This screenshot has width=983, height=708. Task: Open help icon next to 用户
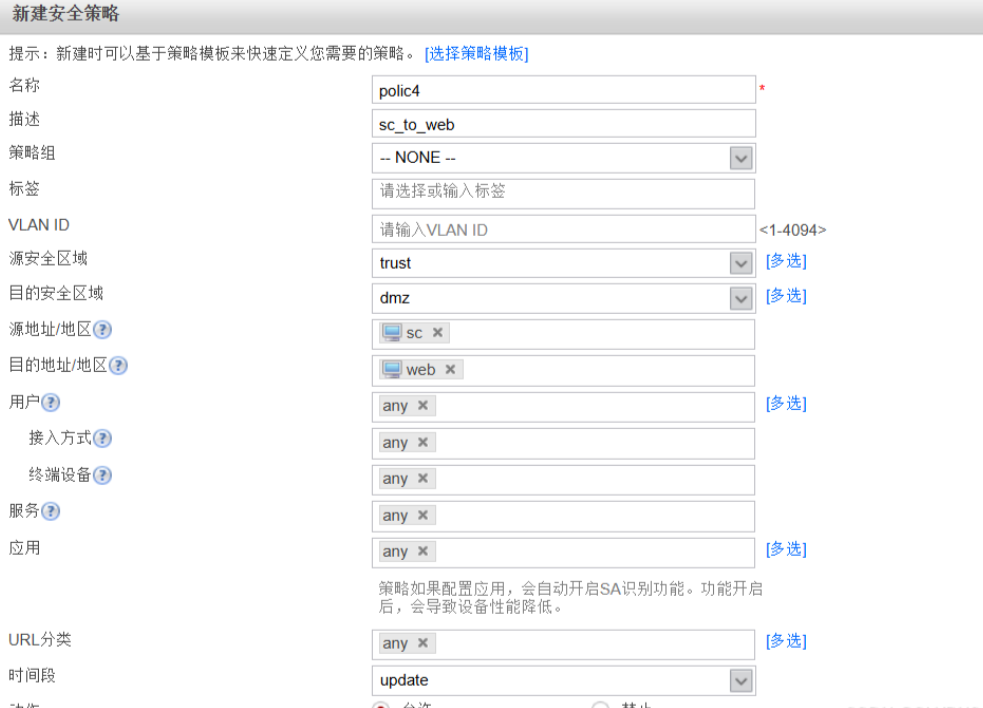(51, 403)
